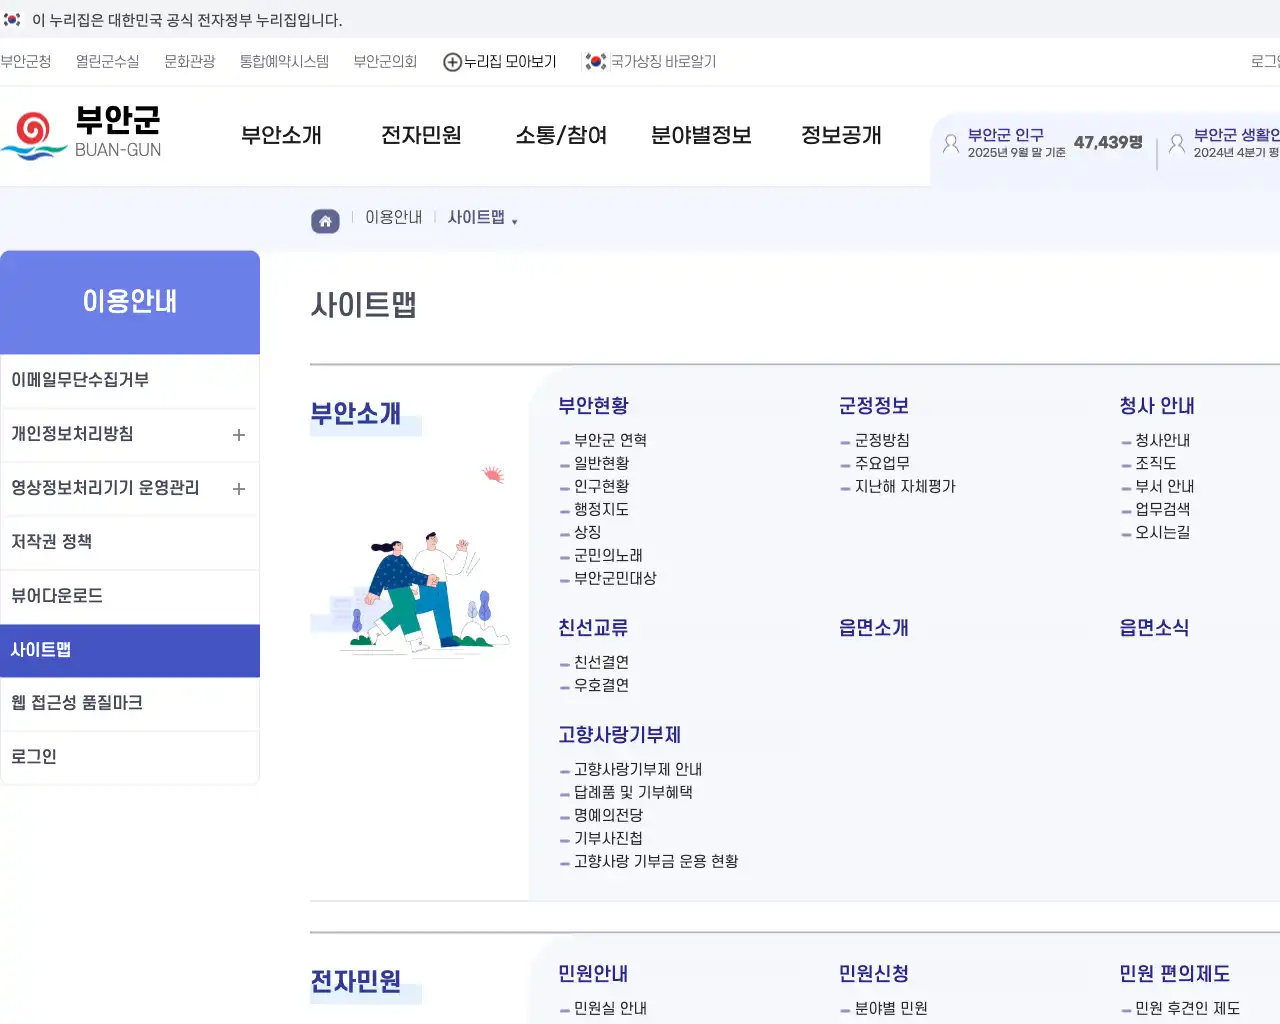The height and width of the screenshot is (1024, 1280).
Task: Click the 읍면소식 heading link
Action: click(1154, 628)
